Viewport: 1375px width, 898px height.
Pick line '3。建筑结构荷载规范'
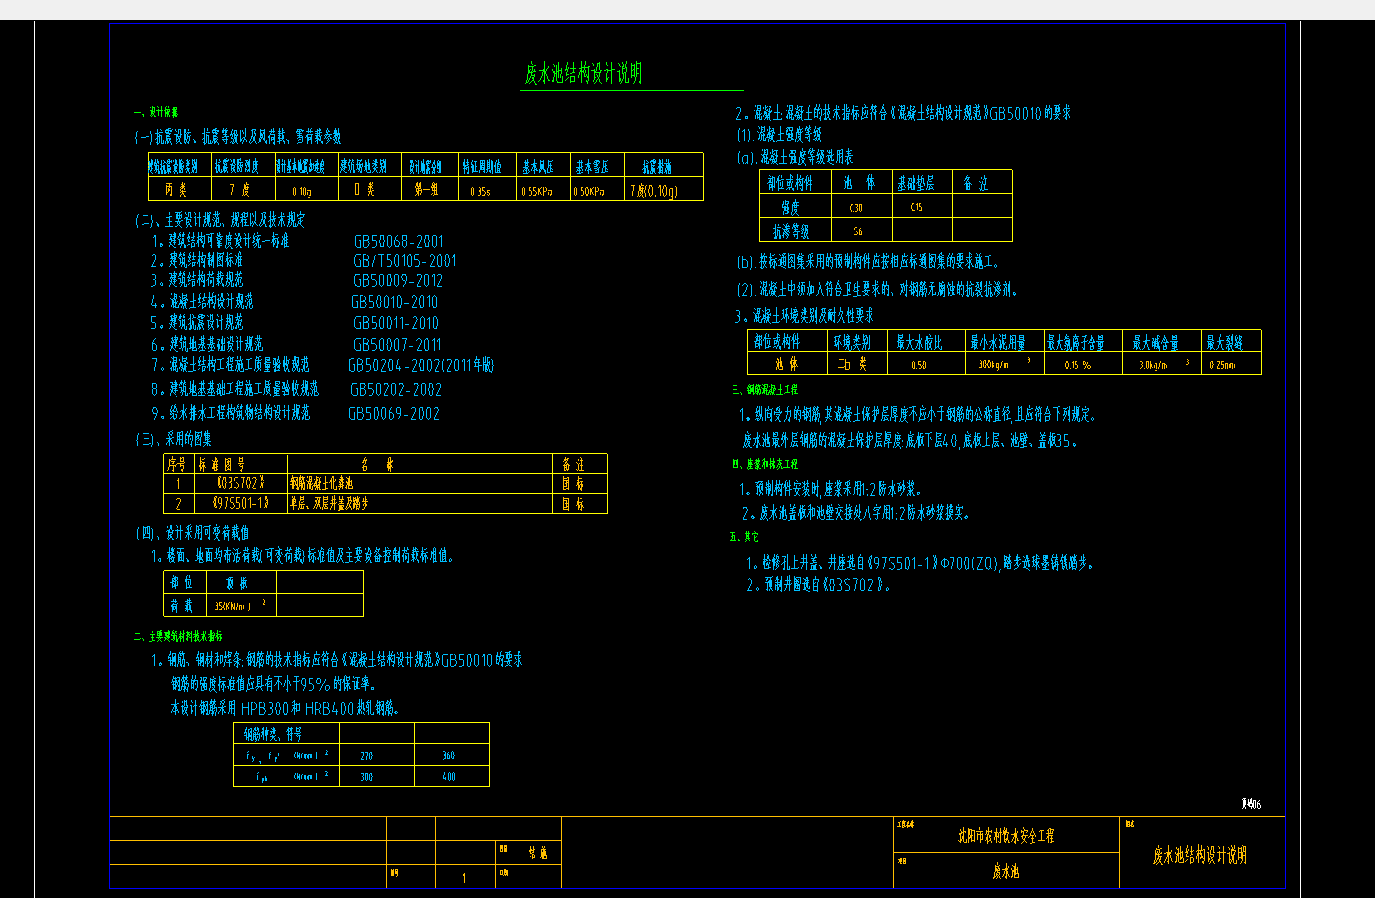[197, 281]
